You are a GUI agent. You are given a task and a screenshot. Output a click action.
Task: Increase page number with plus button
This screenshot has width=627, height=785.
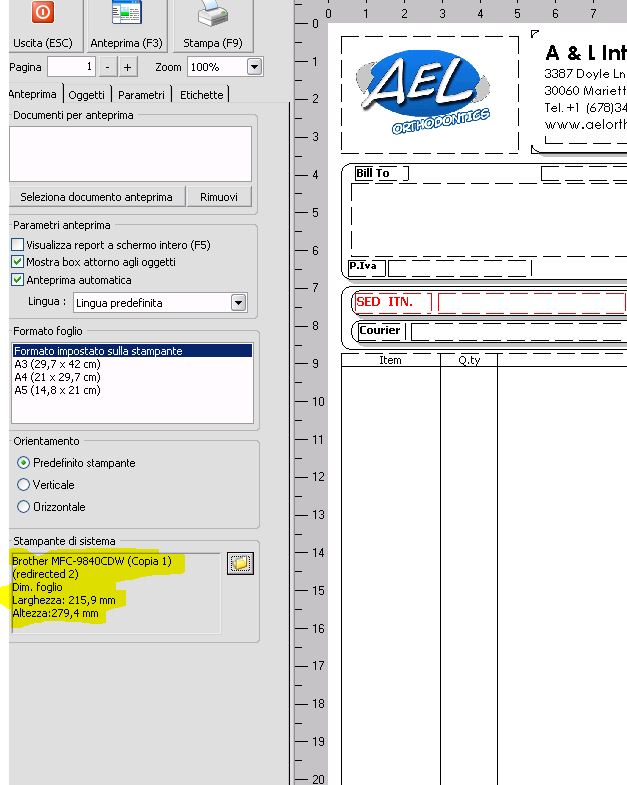[x=127, y=67]
